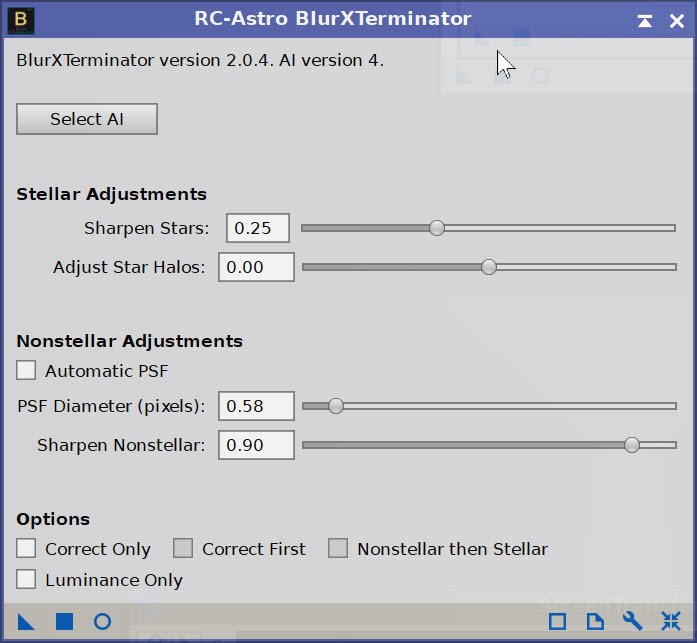Click the Sharpen Stars value field
This screenshot has height=643, width=697.
(258, 228)
